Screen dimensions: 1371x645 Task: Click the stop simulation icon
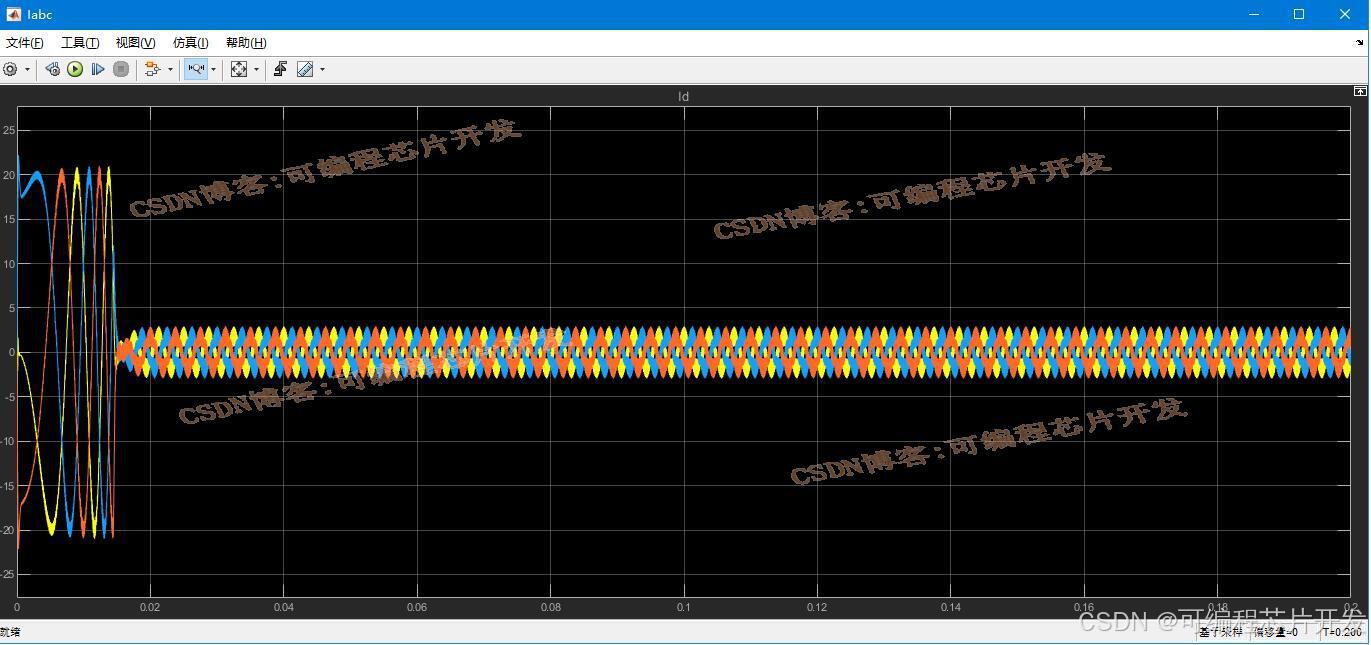point(121,69)
